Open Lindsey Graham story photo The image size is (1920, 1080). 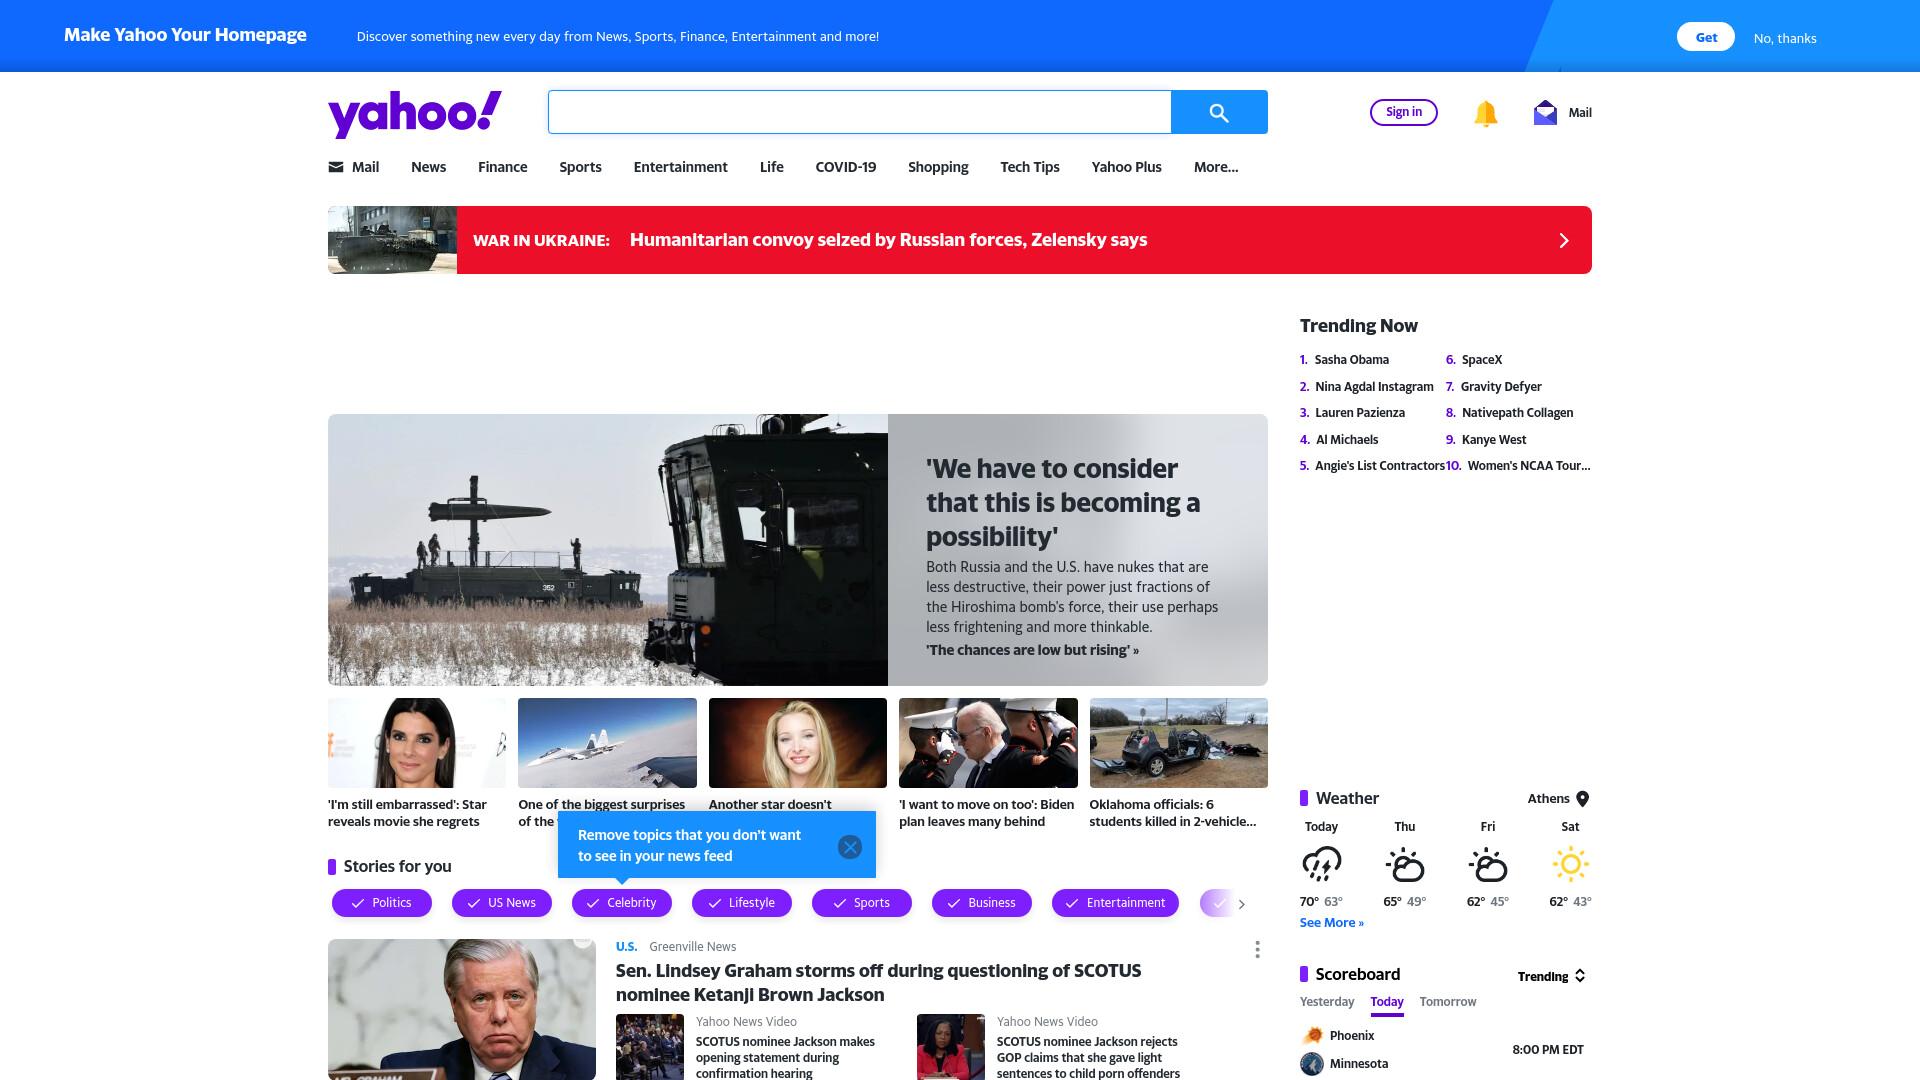tap(462, 1009)
